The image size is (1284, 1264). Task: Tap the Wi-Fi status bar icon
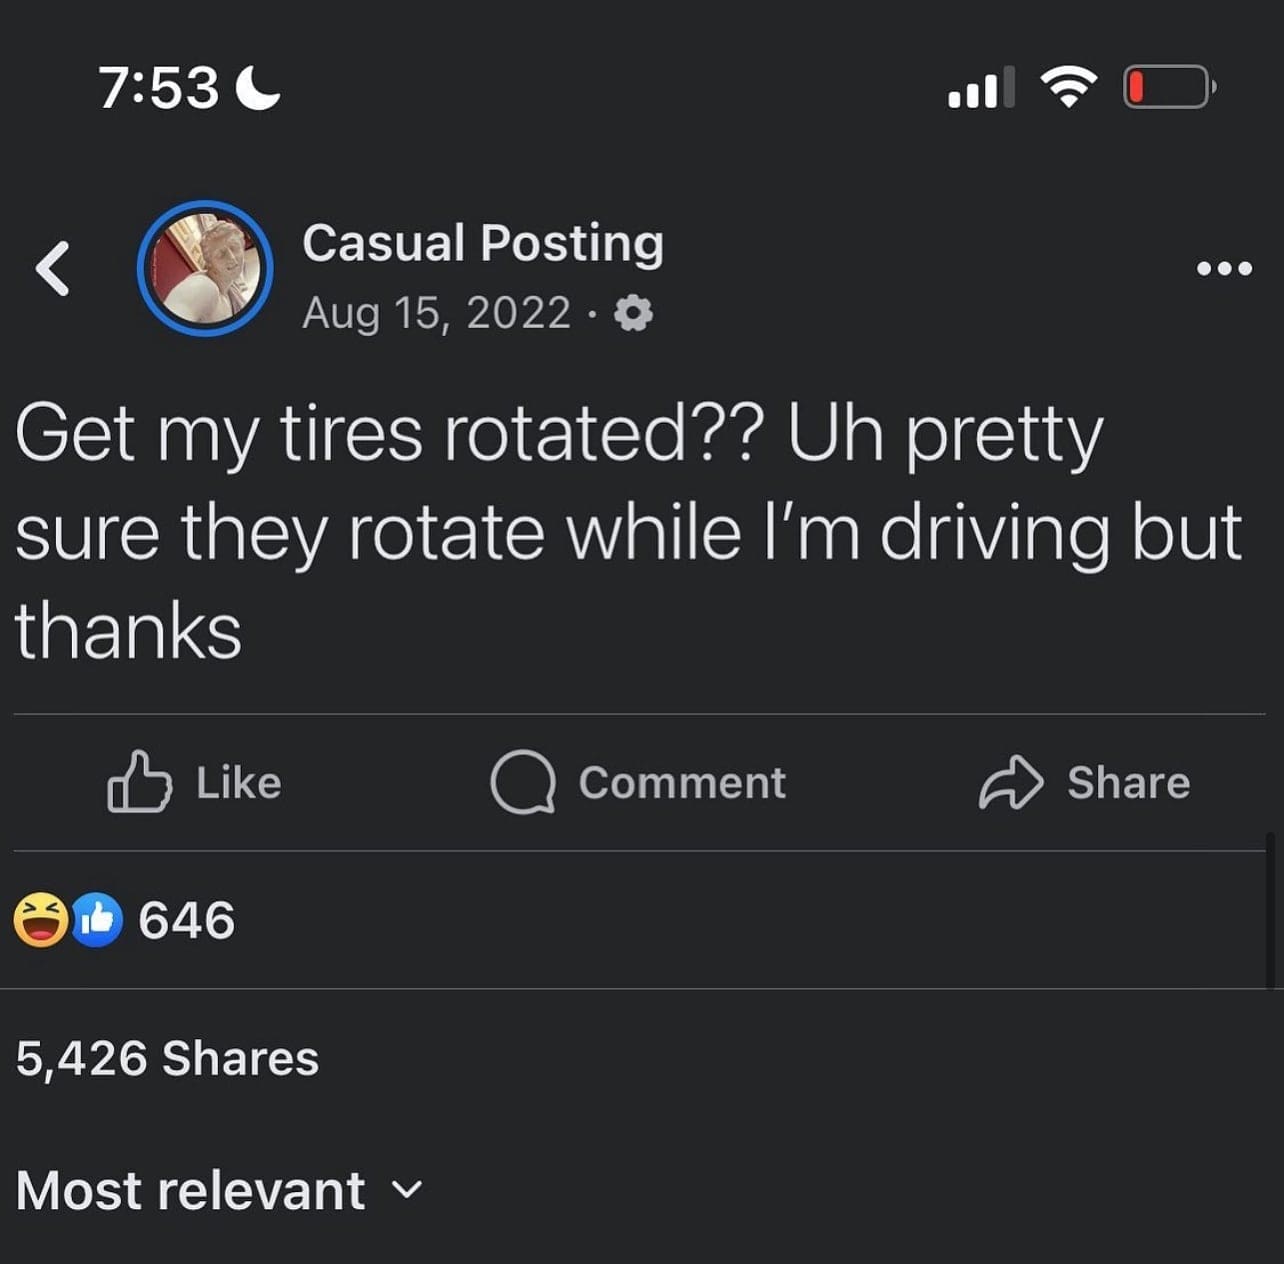point(1068,87)
